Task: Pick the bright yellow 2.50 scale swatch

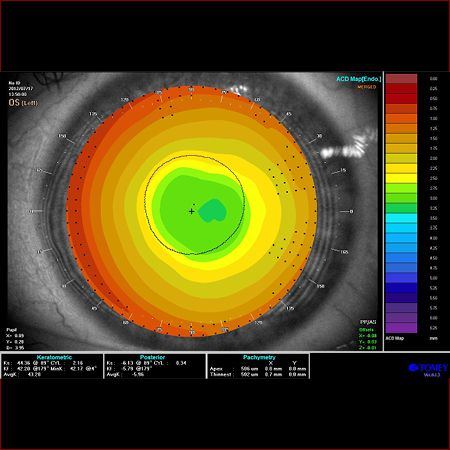Action: click(401, 178)
